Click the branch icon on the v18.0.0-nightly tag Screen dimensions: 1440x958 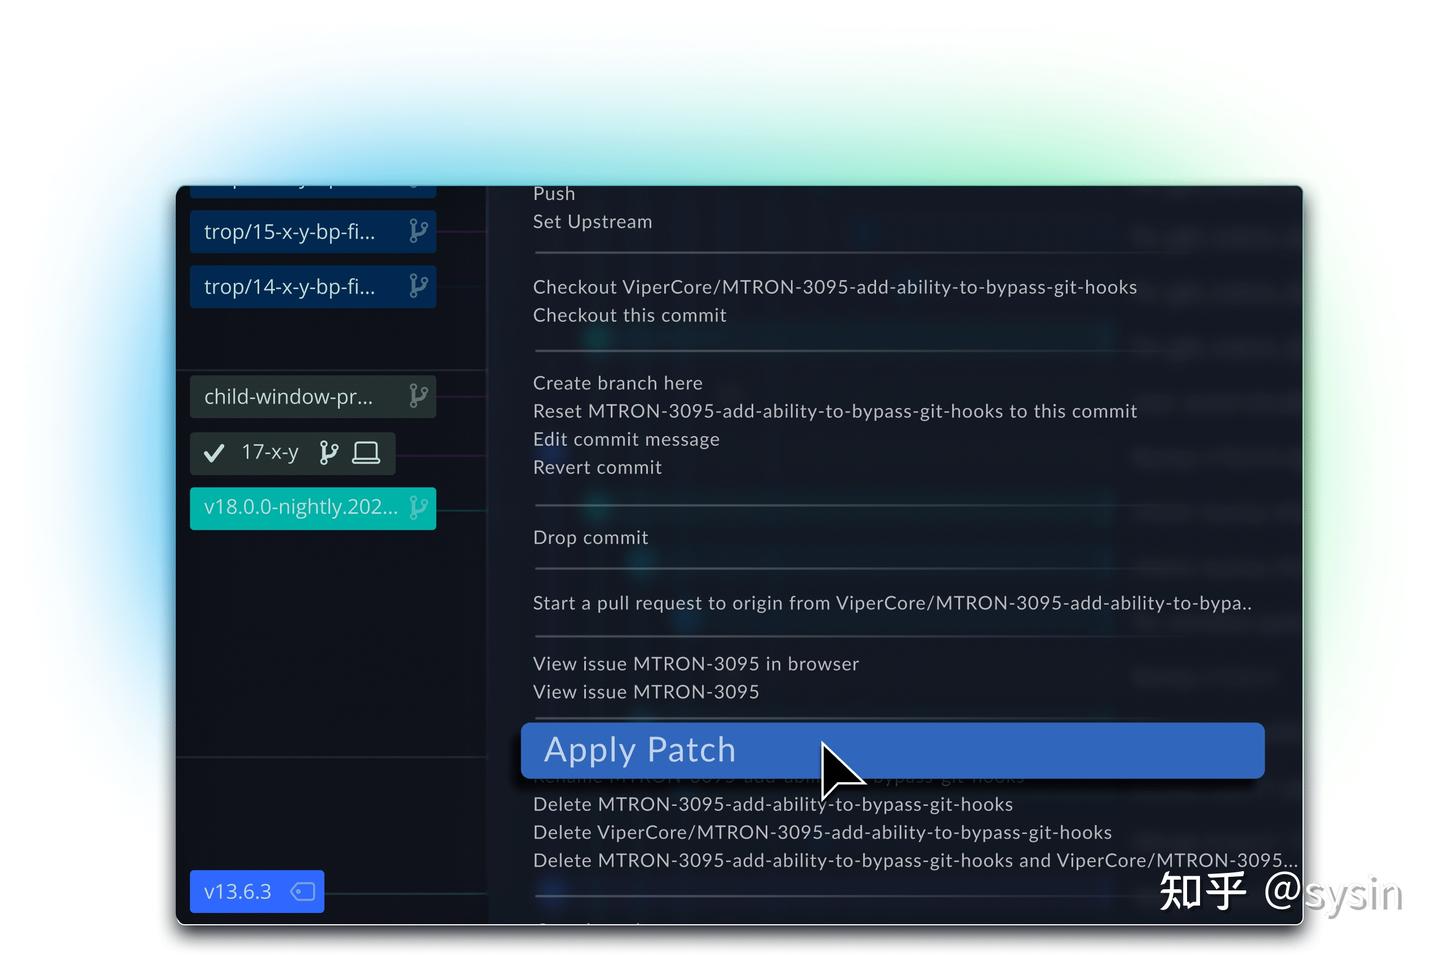pos(419,507)
